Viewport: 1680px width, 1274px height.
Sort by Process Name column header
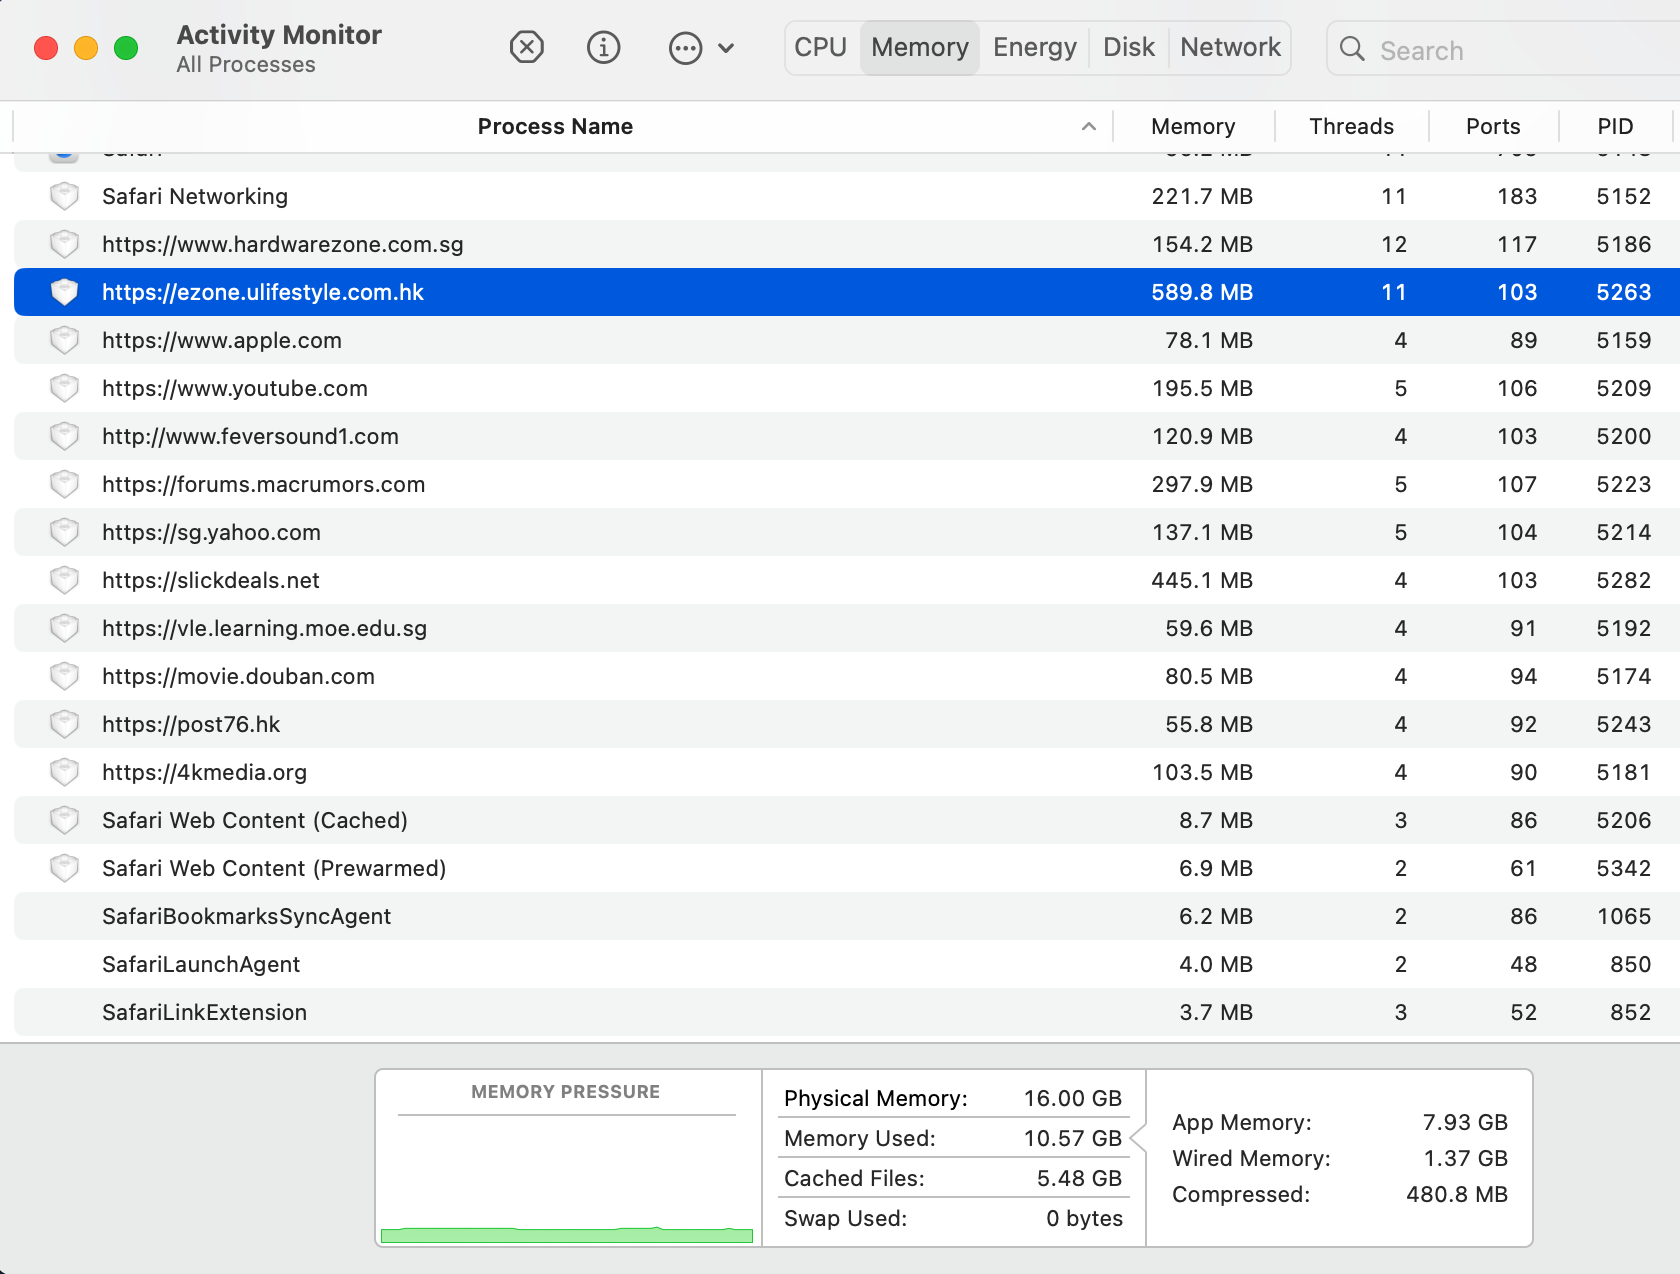pos(555,126)
